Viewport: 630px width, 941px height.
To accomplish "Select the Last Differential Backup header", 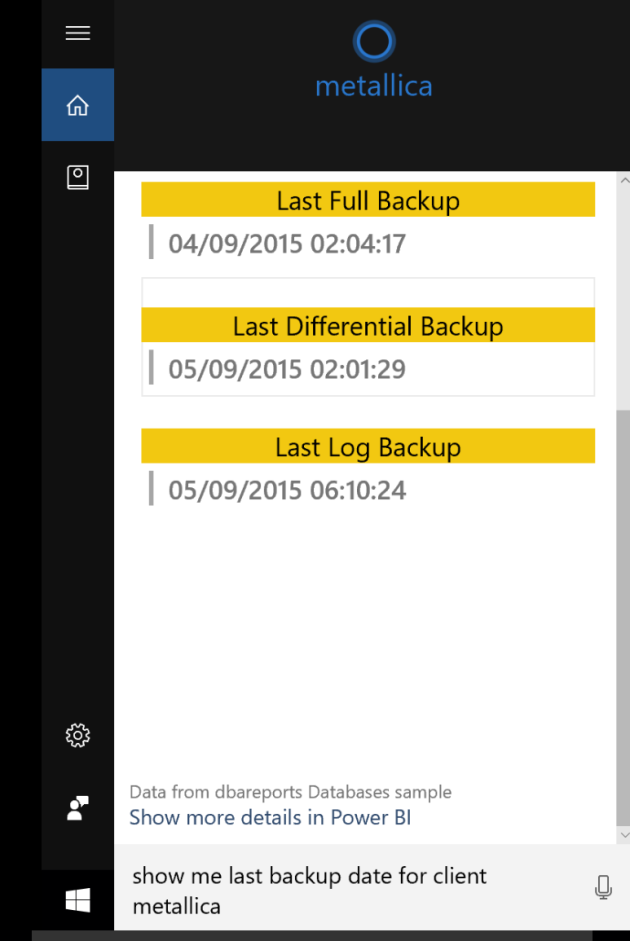I will [x=368, y=326].
